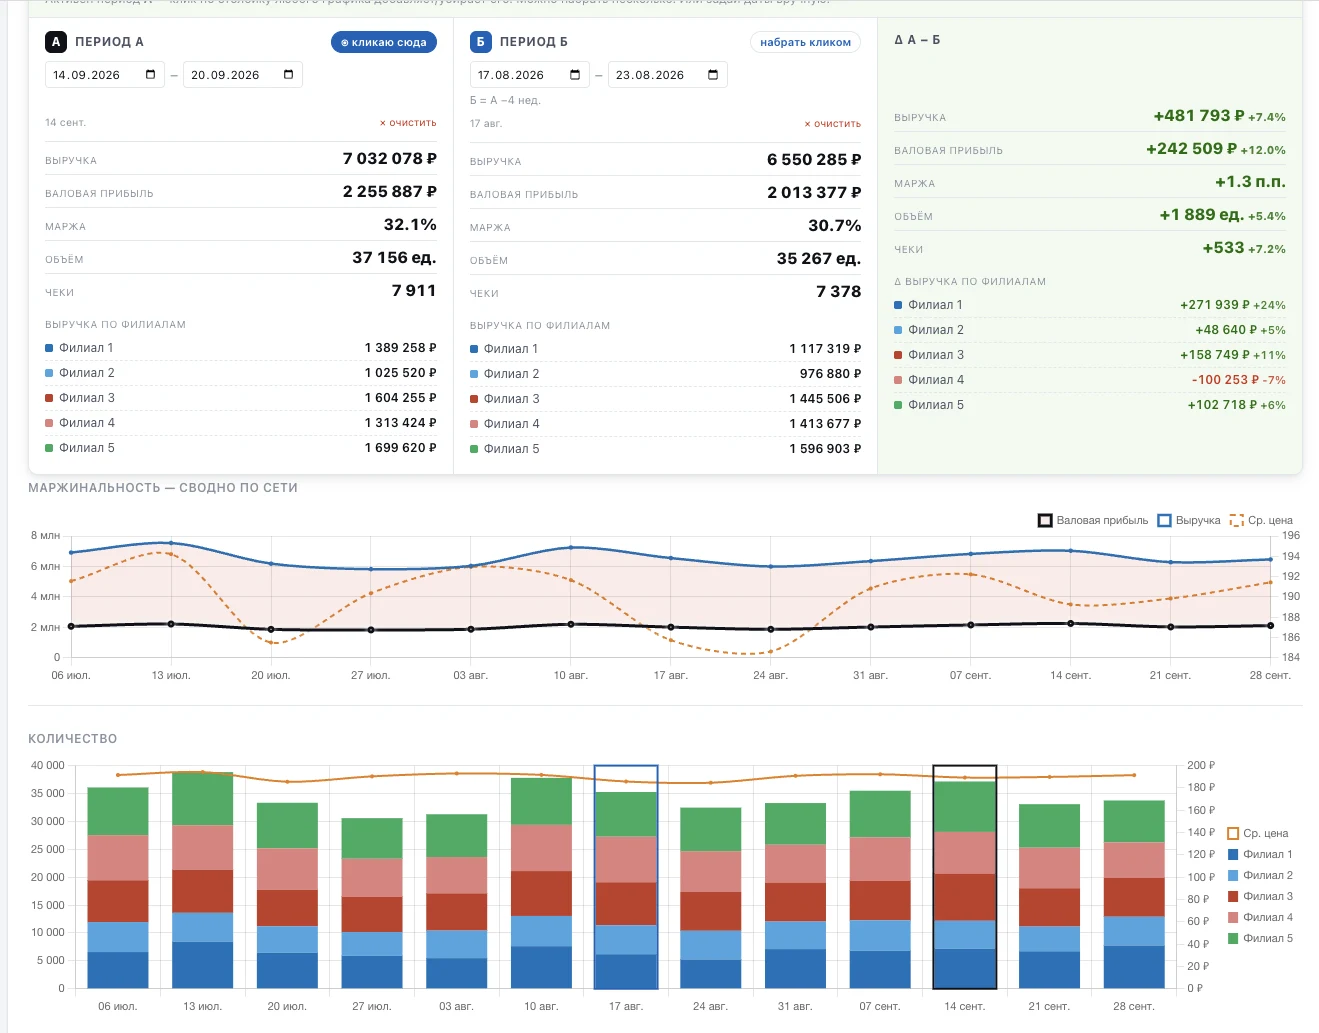
Task: Clear Period A via «очистить» link
Action: pos(408,123)
